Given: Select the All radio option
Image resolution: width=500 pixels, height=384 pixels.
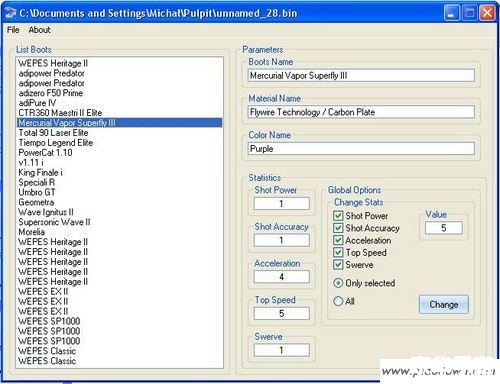Looking at the screenshot, I should click(x=338, y=301).
